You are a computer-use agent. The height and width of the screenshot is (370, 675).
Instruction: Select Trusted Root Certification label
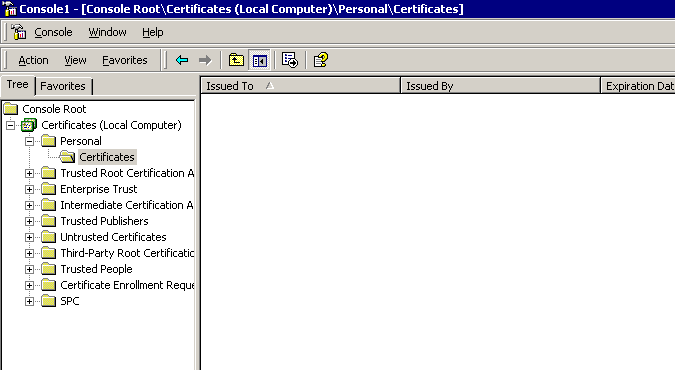(x=127, y=173)
